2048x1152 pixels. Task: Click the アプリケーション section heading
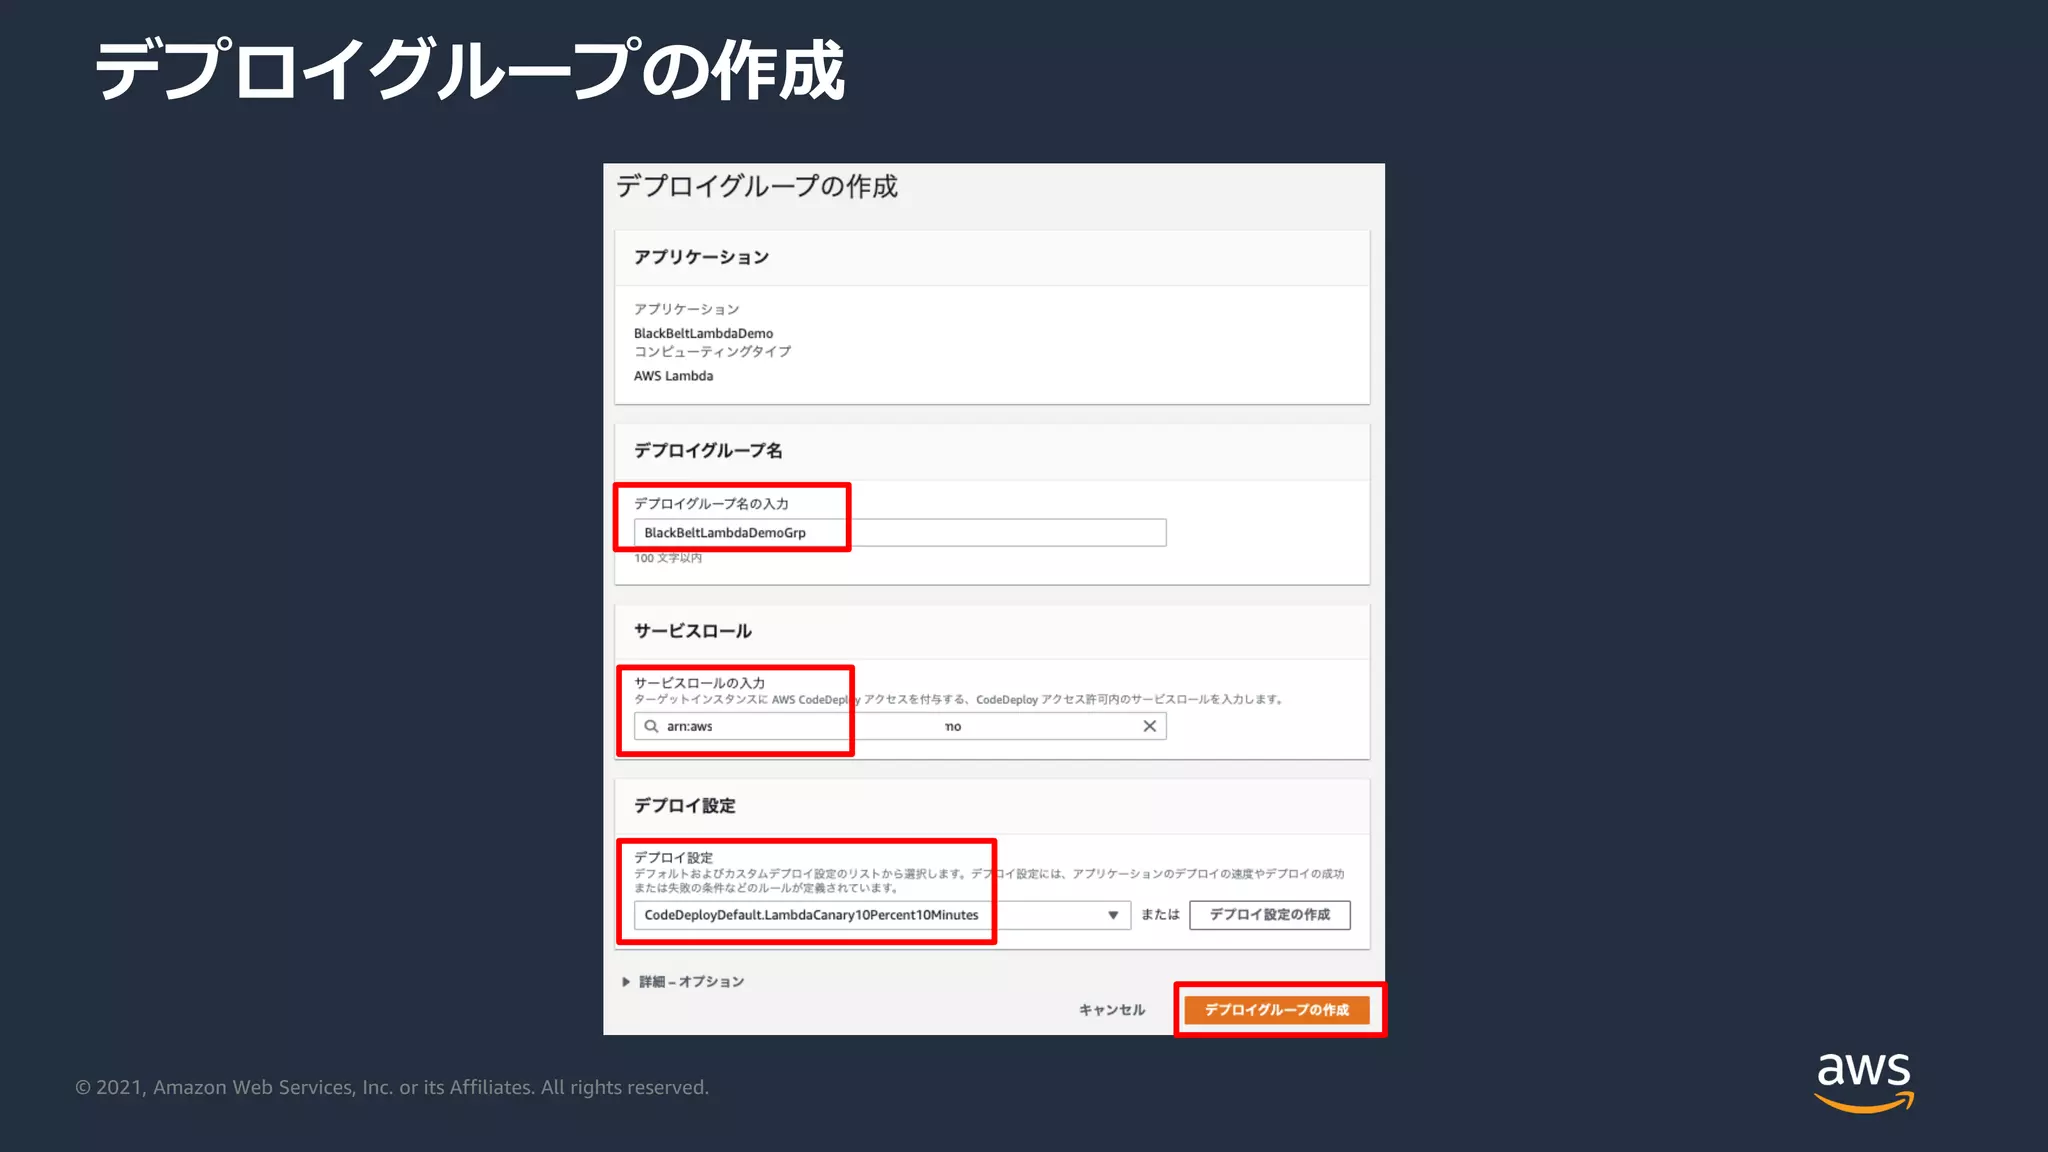coord(701,257)
